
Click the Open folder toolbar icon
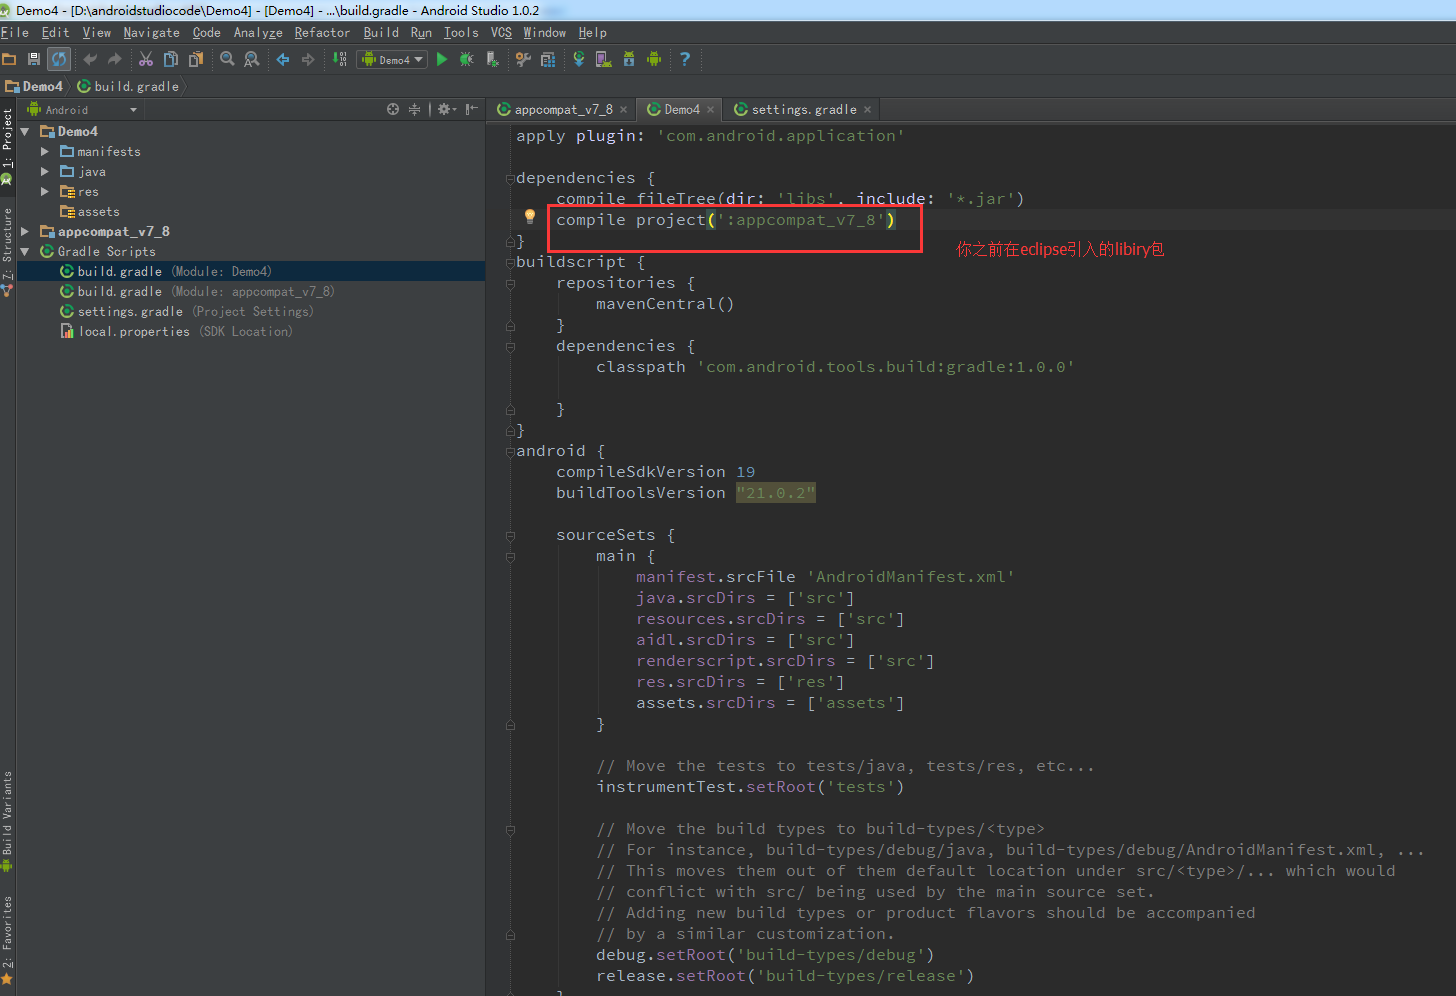click(x=9, y=59)
